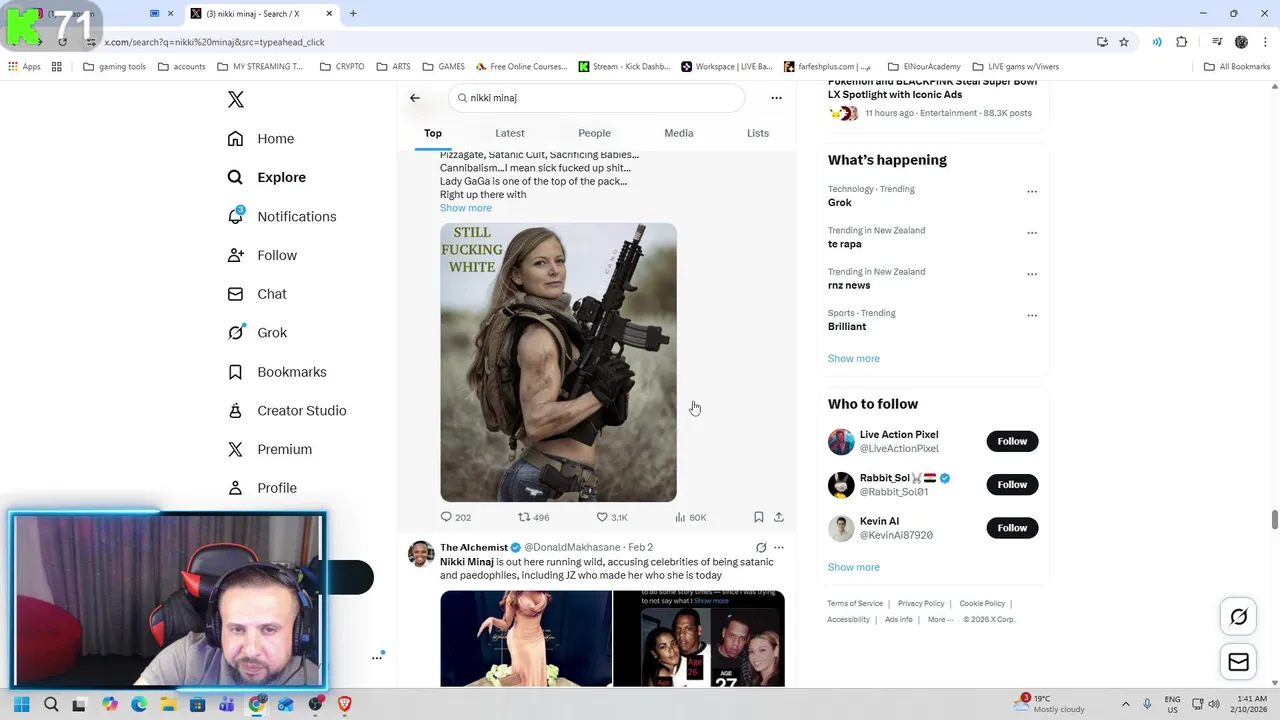Image resolution: width=1280 pixels, height=720 pixels.
Task: Open the @DonaldMakhasane handle
Action: coord(572,548)
